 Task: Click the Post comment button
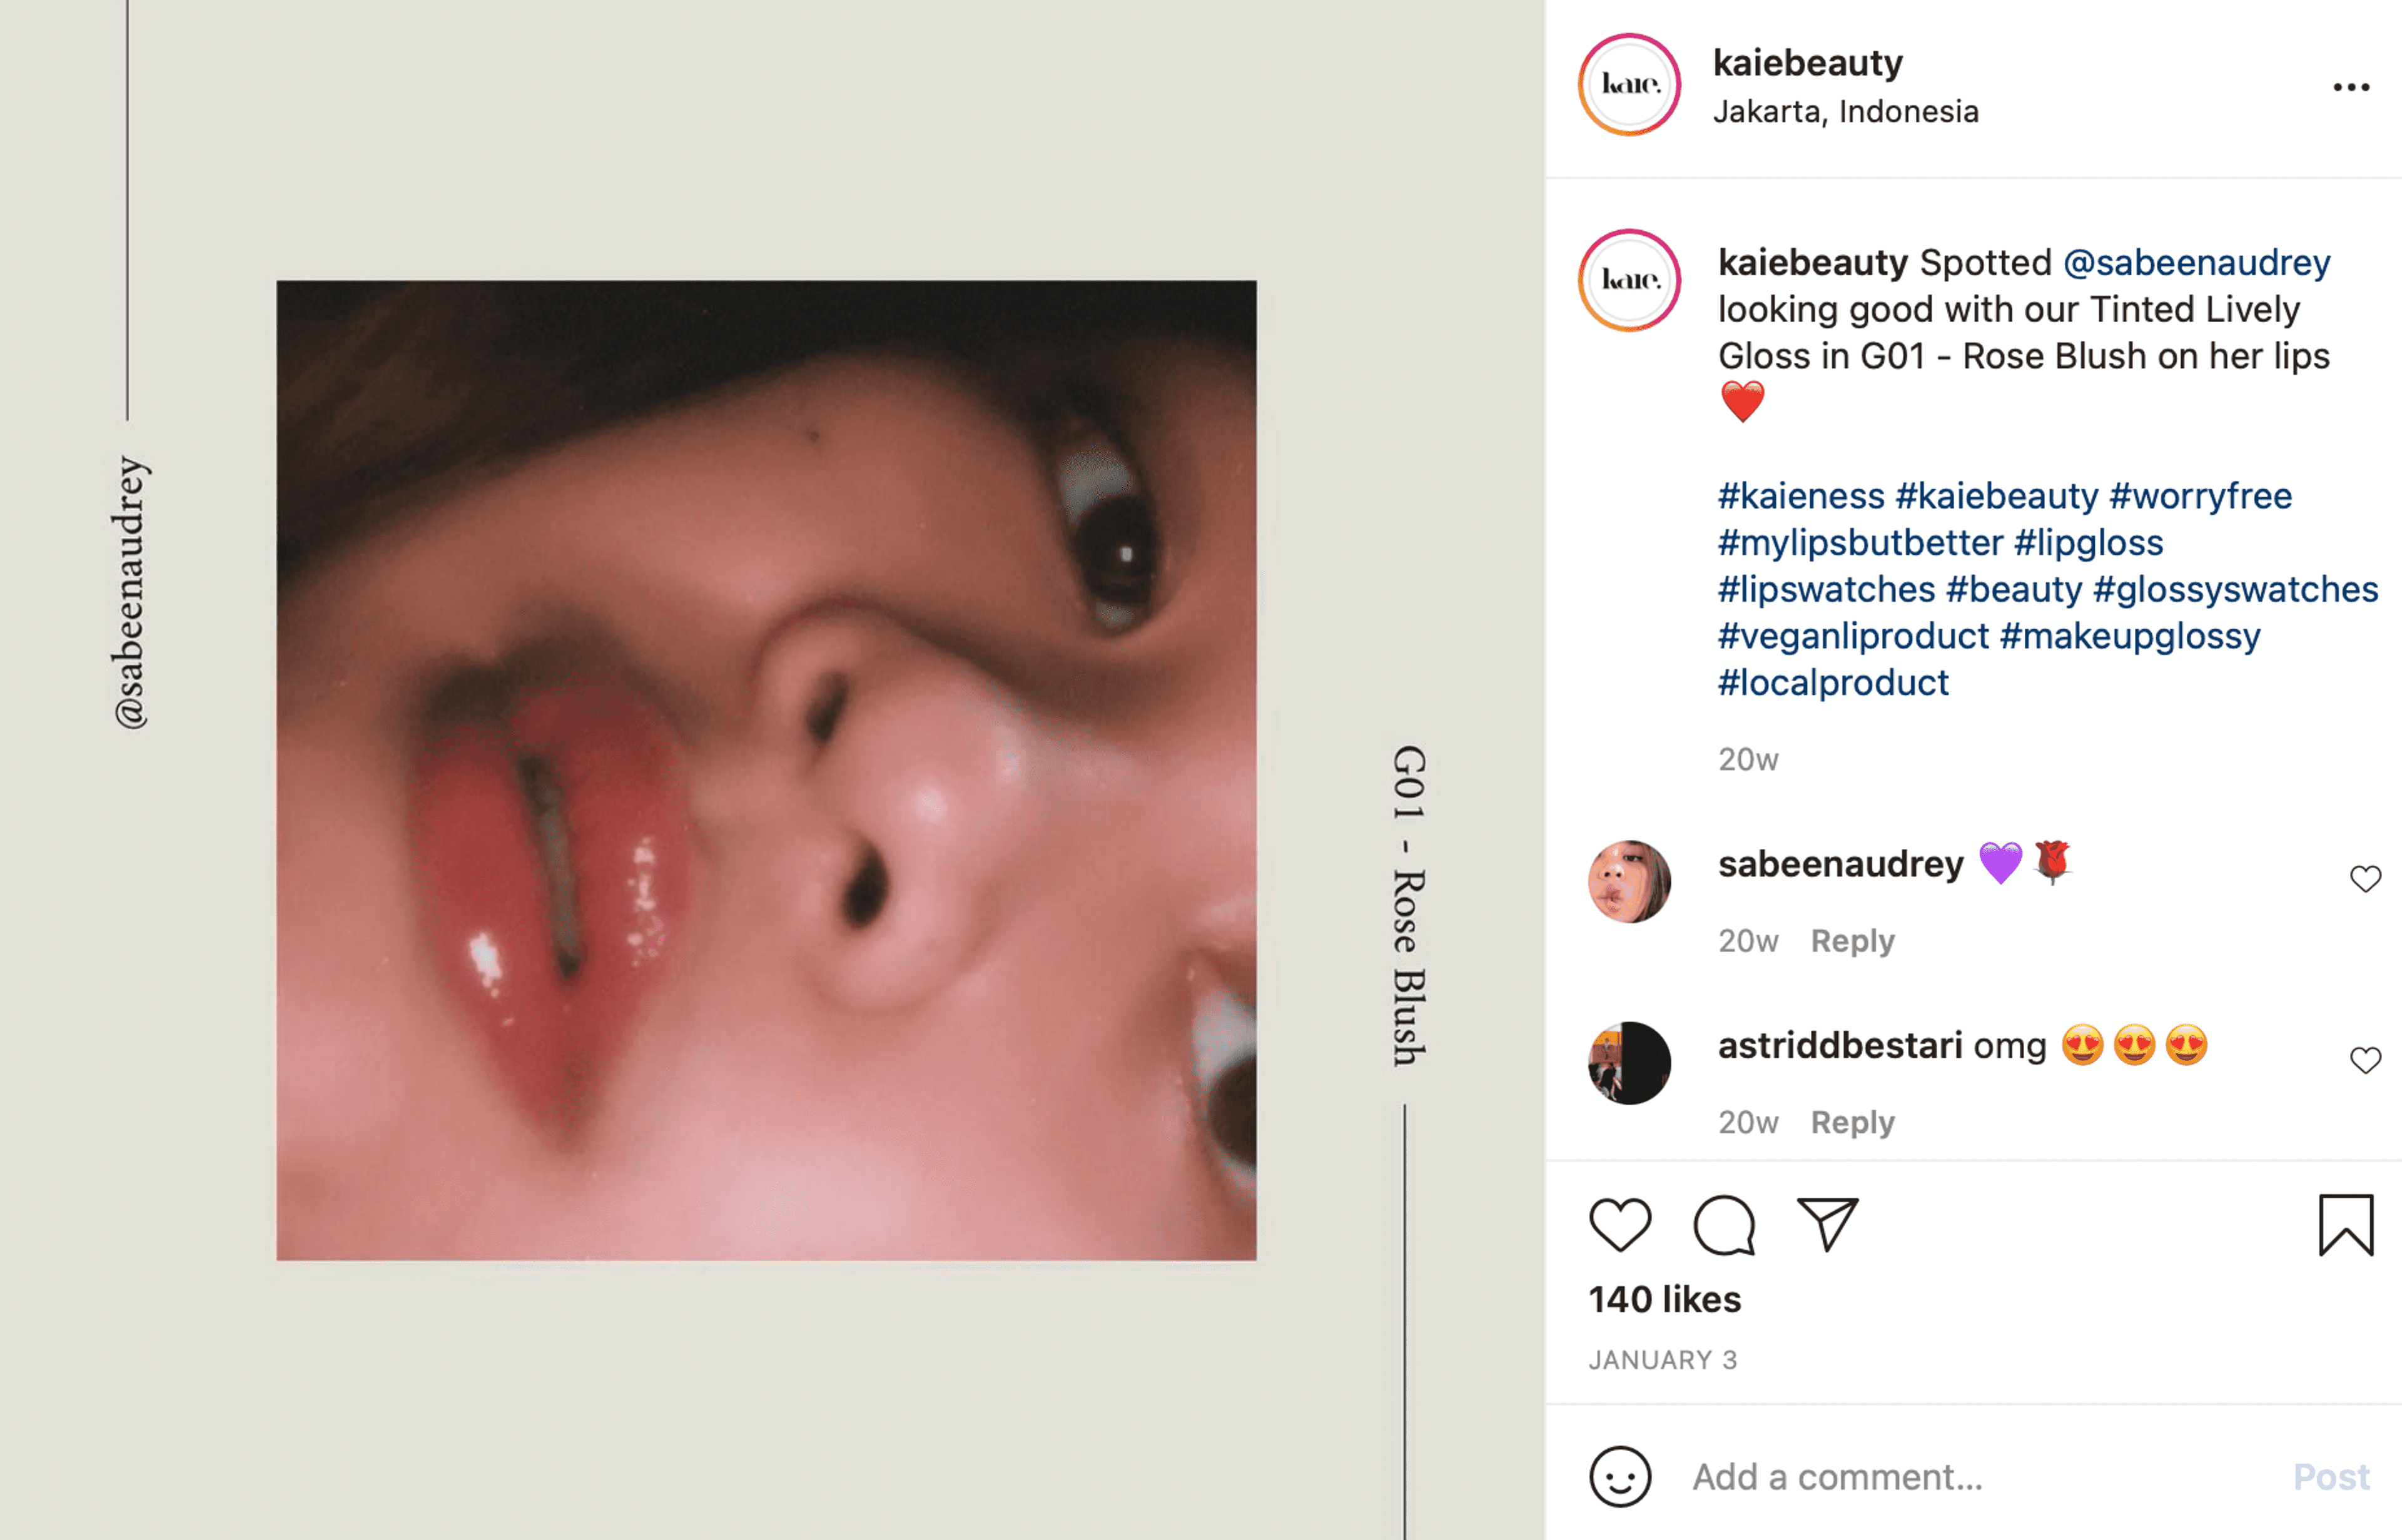pos(2331,1477)
